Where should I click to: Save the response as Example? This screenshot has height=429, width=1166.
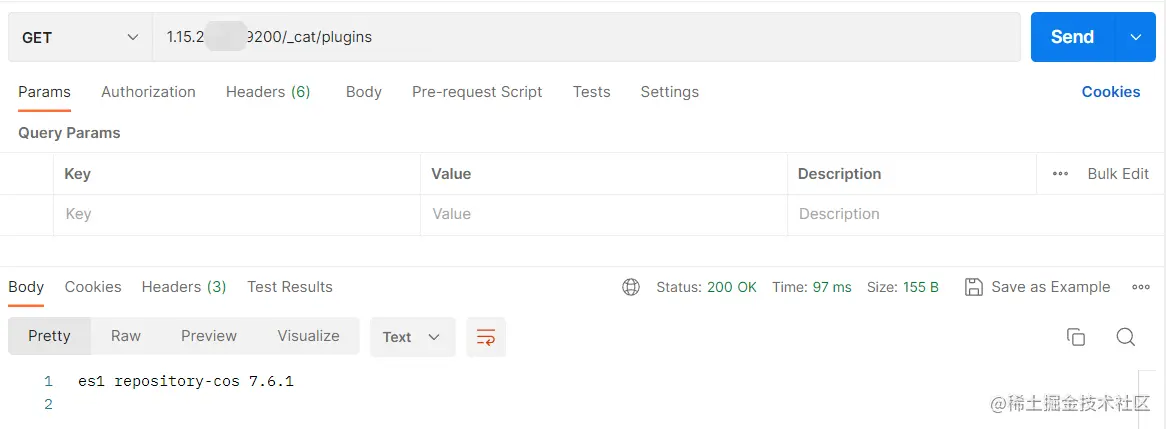click(1037, 287)
